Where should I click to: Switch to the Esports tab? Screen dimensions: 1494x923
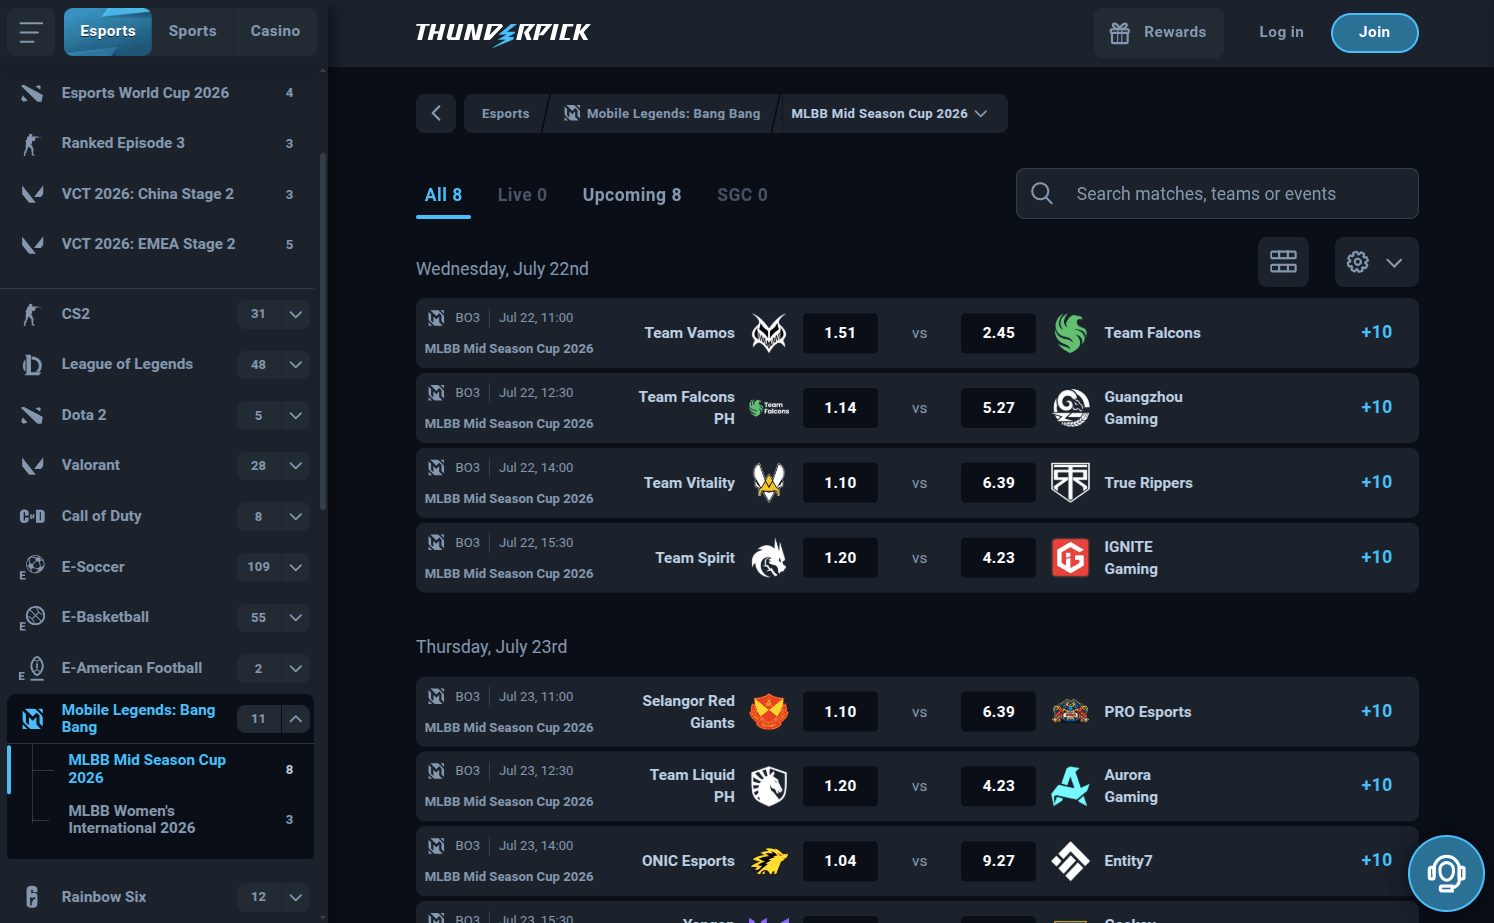[108, 32]
